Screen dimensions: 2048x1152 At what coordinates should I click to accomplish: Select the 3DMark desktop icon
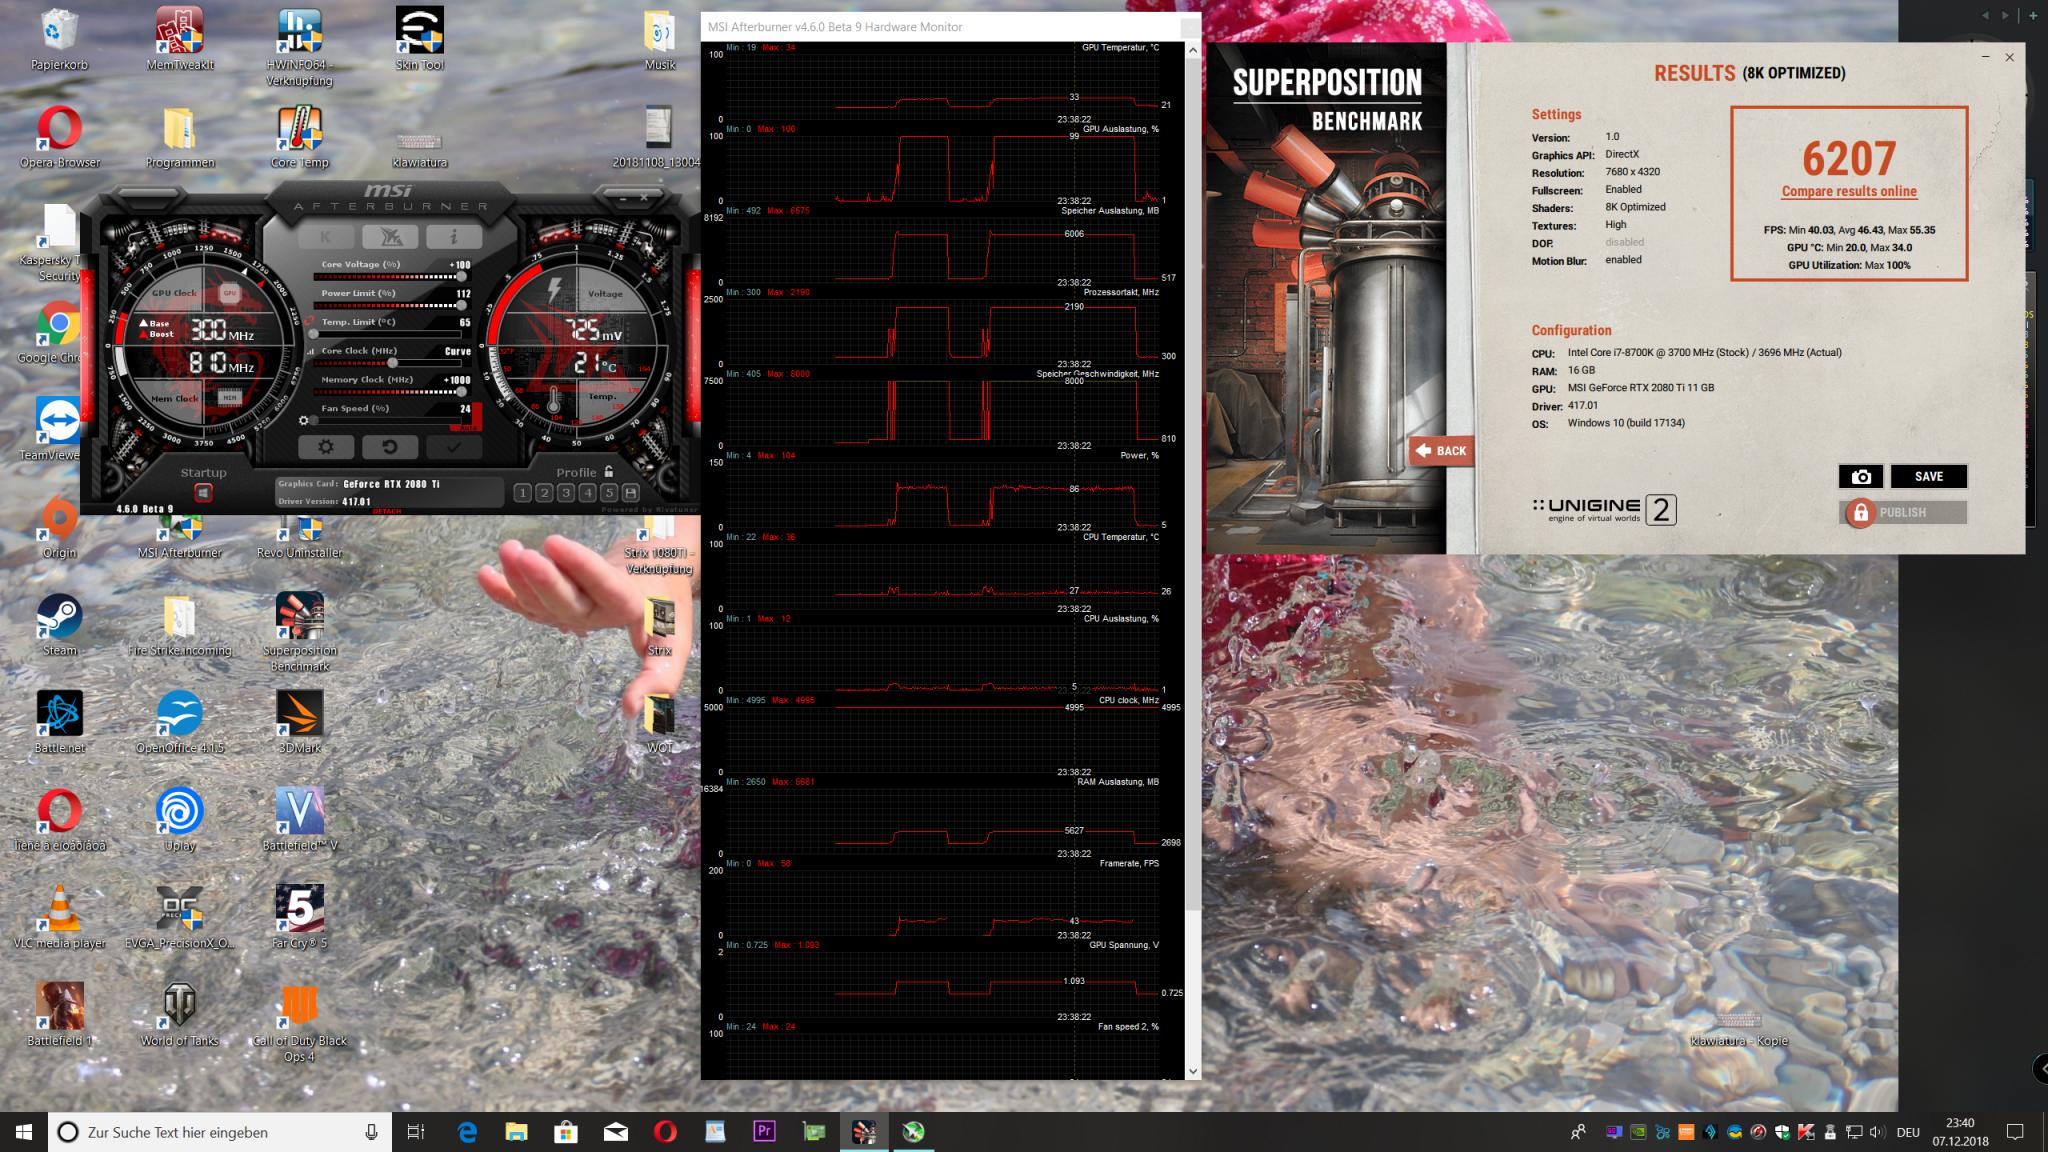(300, 723)
